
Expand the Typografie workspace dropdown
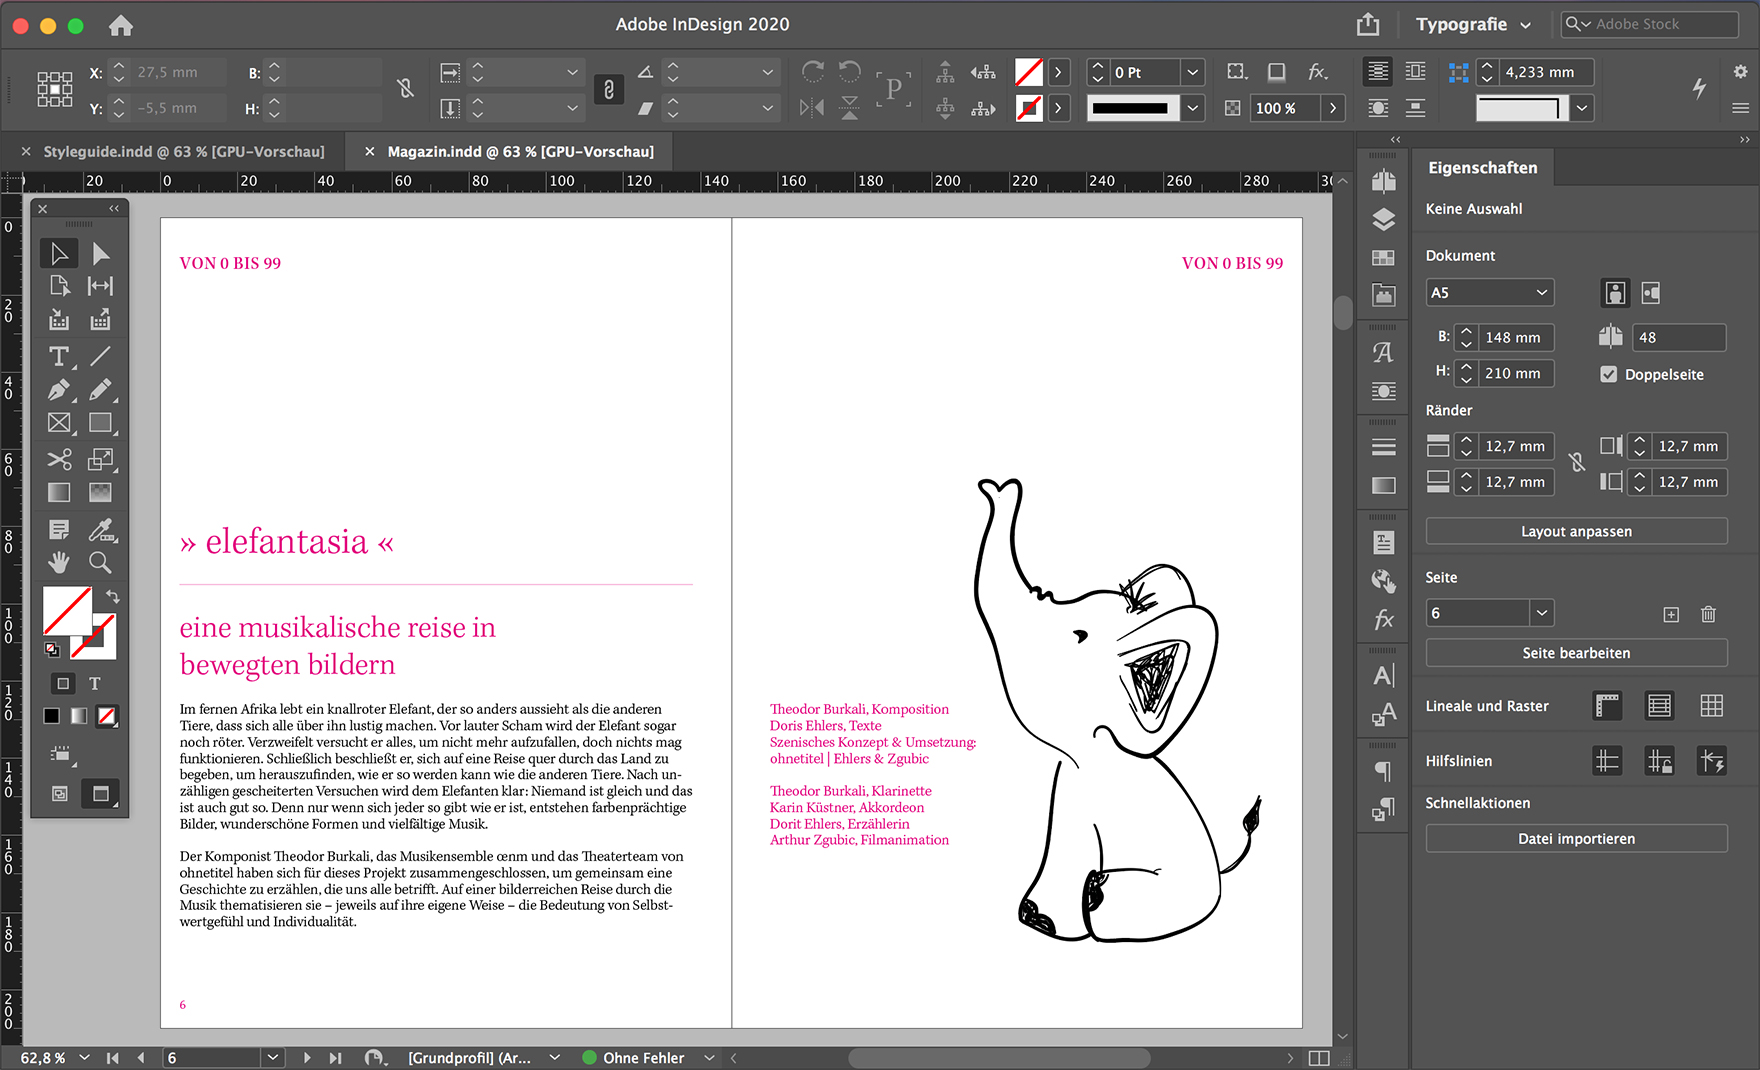[x=1472, y=25]
